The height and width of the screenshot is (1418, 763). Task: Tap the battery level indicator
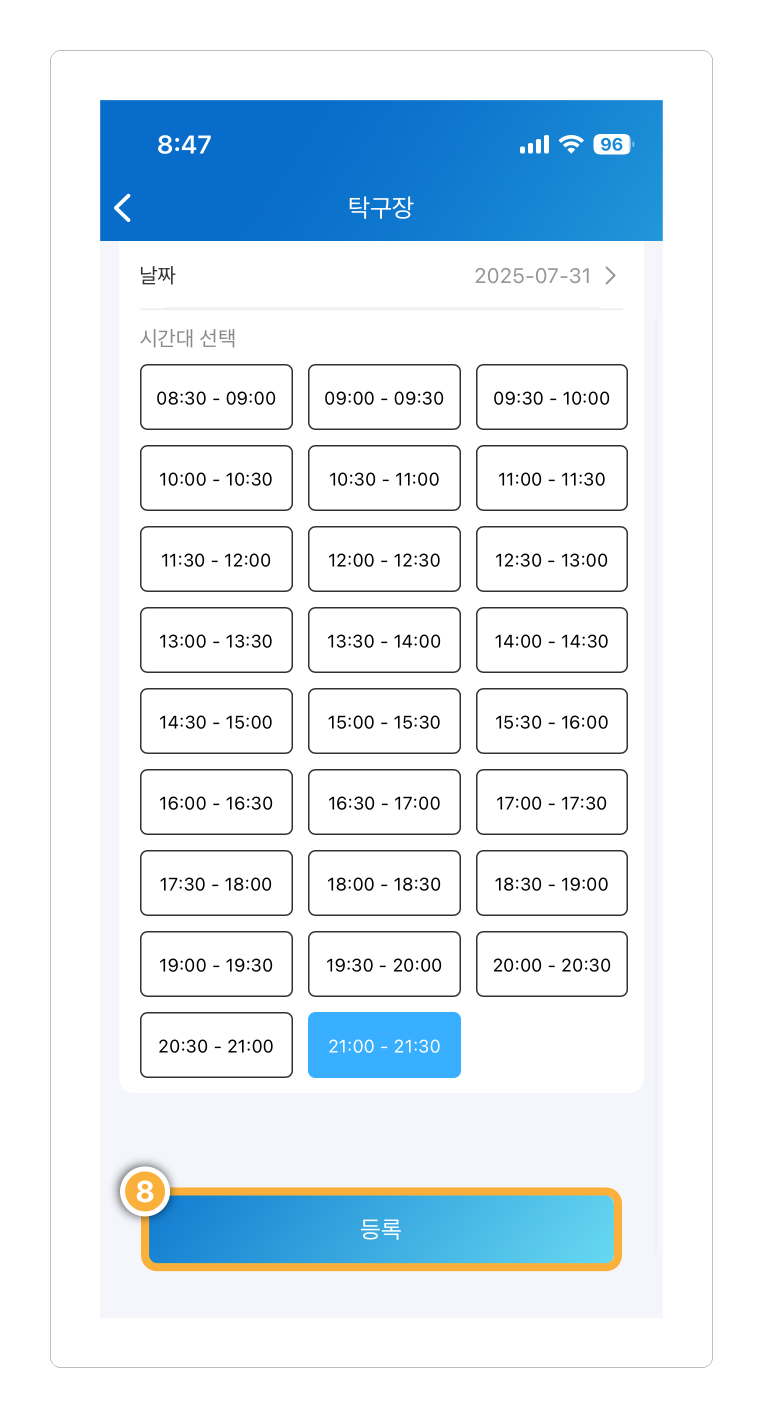pyautogui.click(x=612, y=144)
